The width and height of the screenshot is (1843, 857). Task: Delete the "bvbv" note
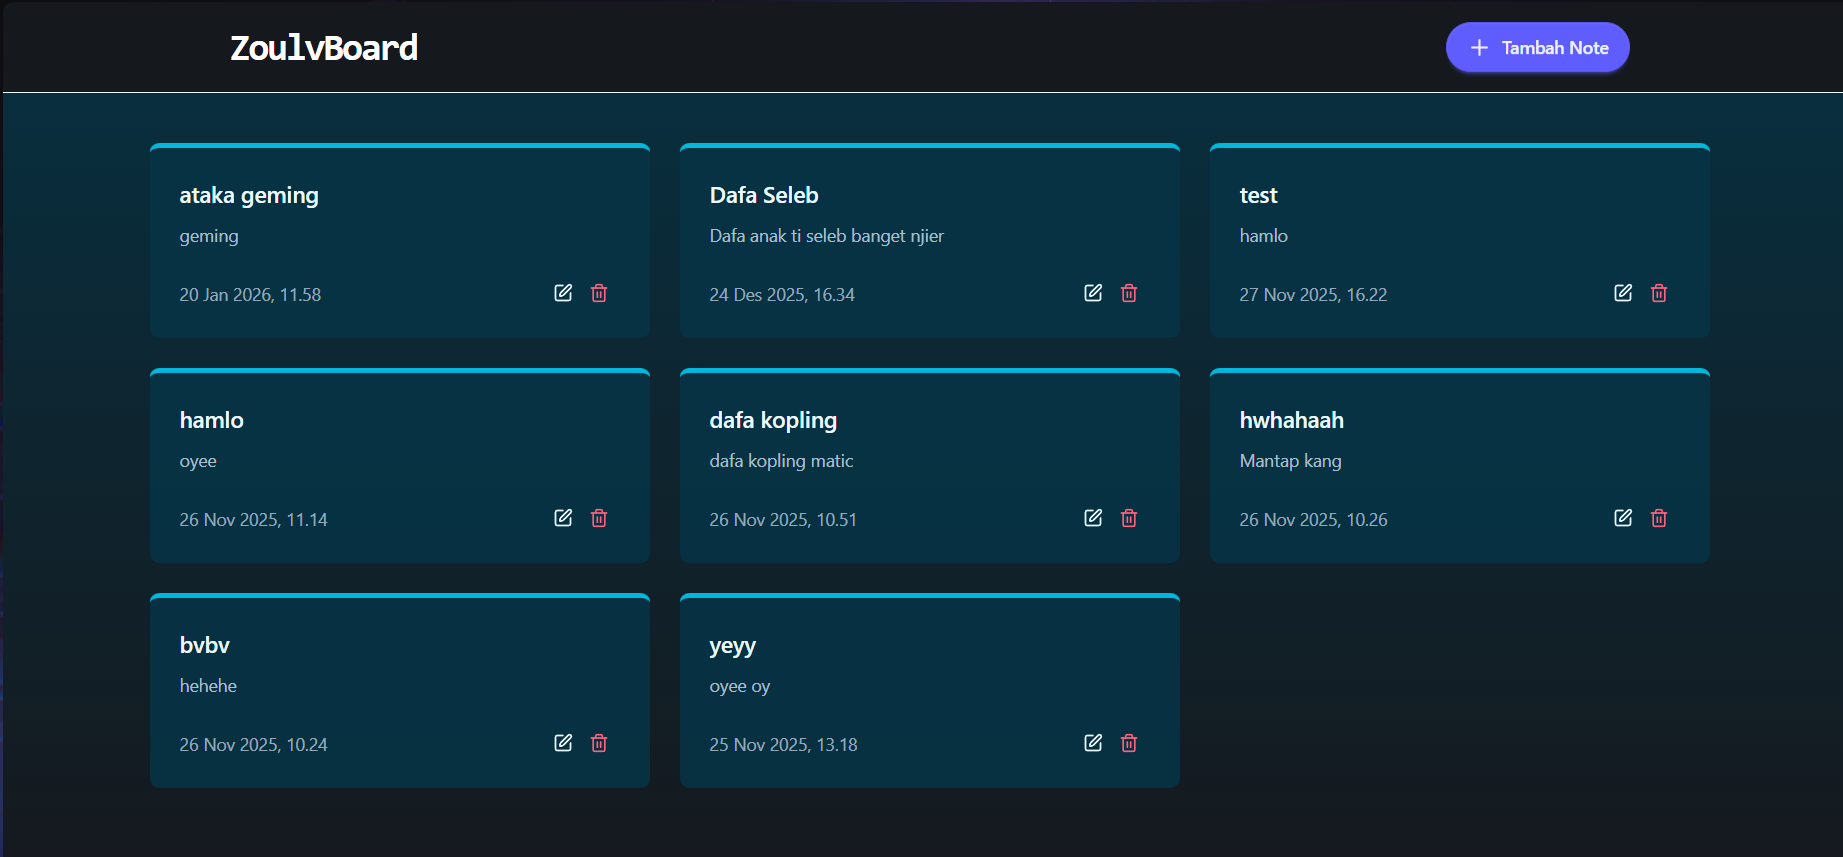click(599, 743)
